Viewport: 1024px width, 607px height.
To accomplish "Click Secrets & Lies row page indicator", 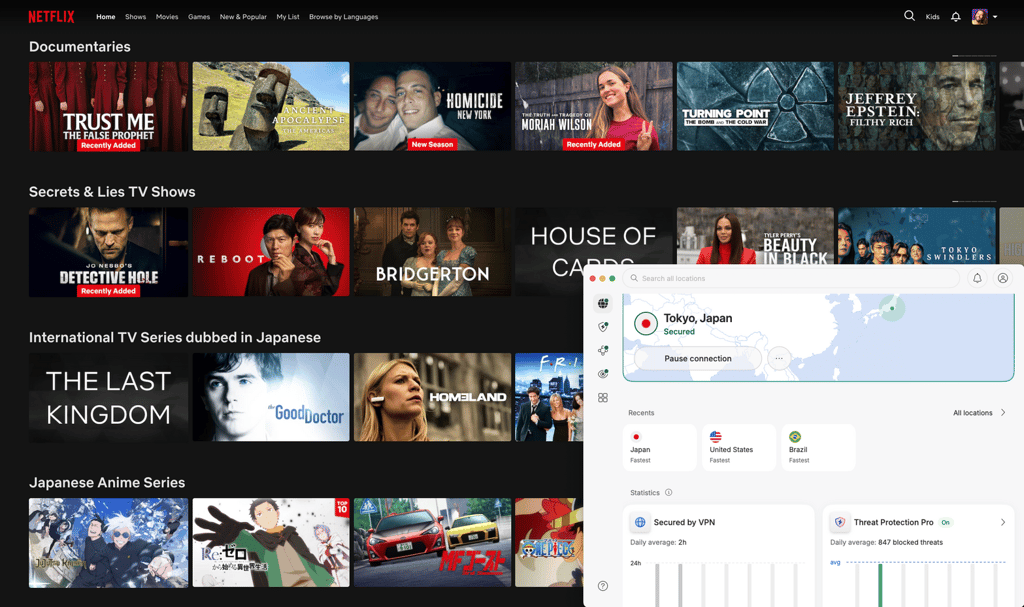I will (974, 201).
